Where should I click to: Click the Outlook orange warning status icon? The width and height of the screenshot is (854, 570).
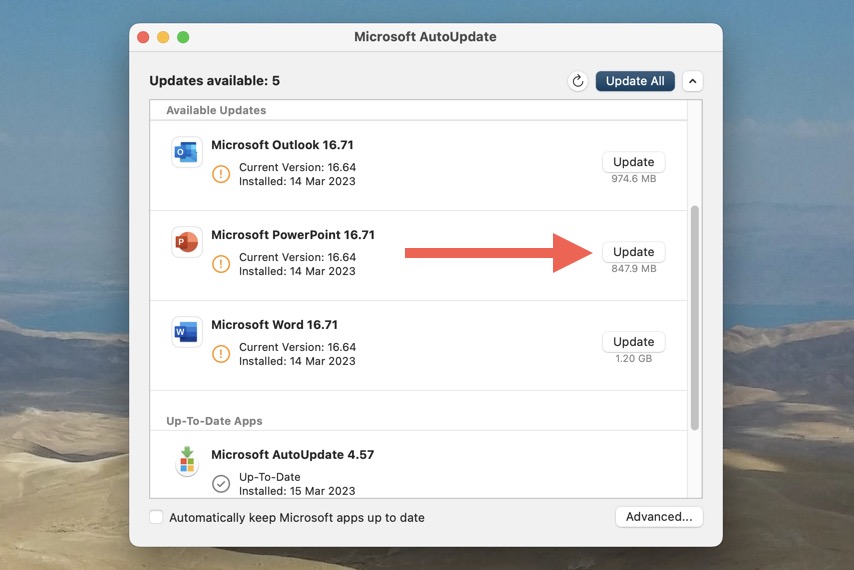pos(221,174)
